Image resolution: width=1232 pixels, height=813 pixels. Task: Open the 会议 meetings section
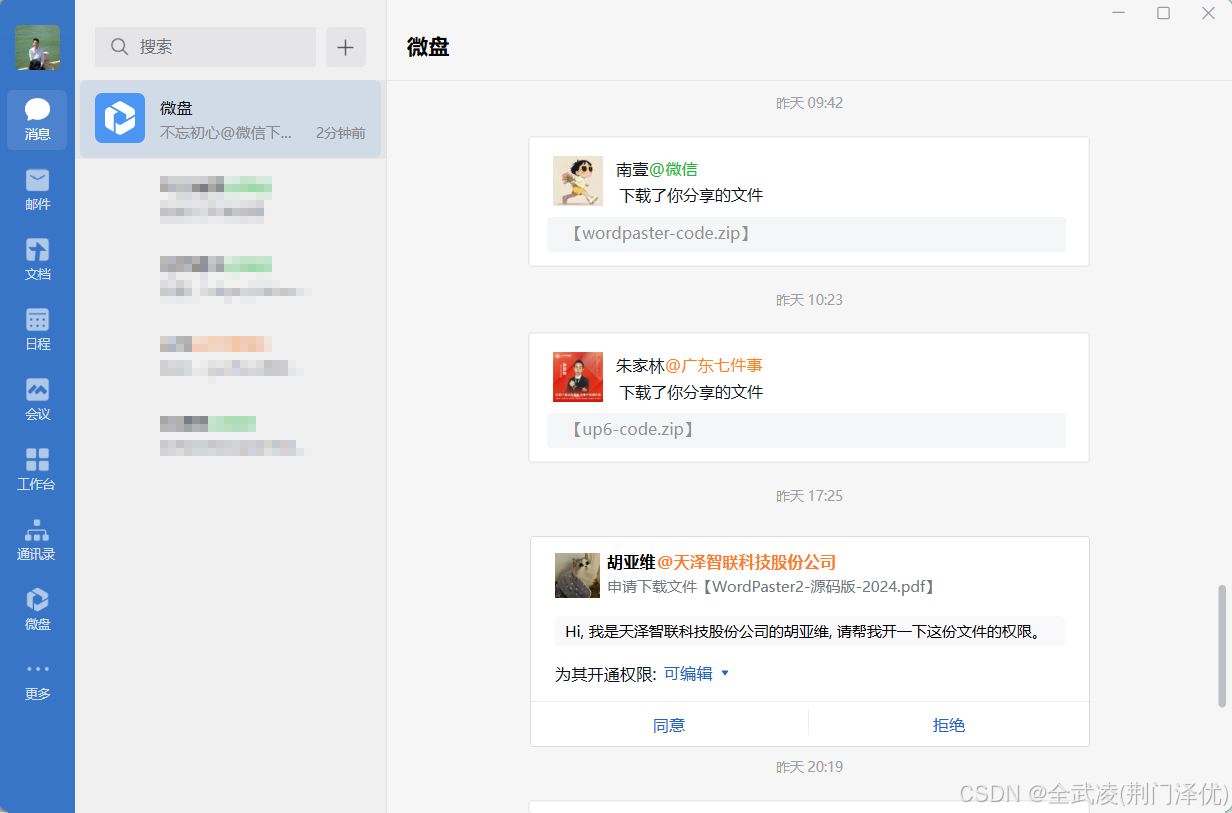37,400
